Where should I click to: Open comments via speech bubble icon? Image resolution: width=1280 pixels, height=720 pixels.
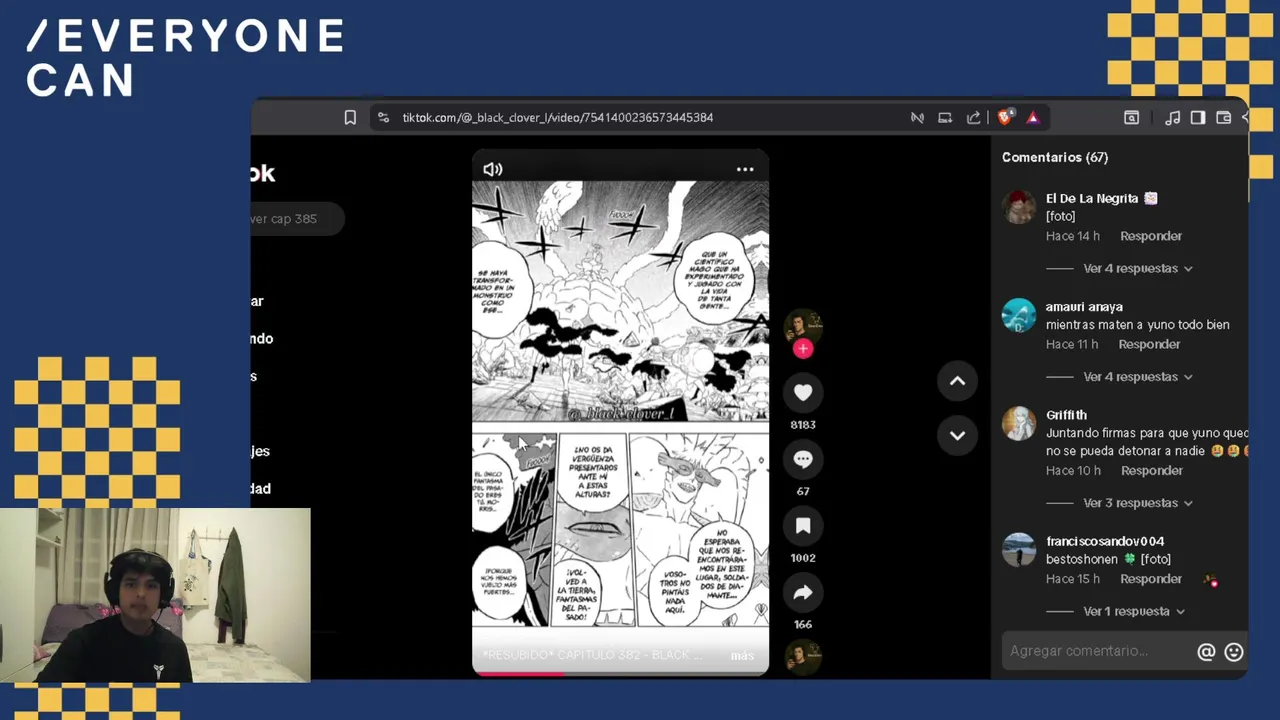pyautogui.click(x=803, y=459)
